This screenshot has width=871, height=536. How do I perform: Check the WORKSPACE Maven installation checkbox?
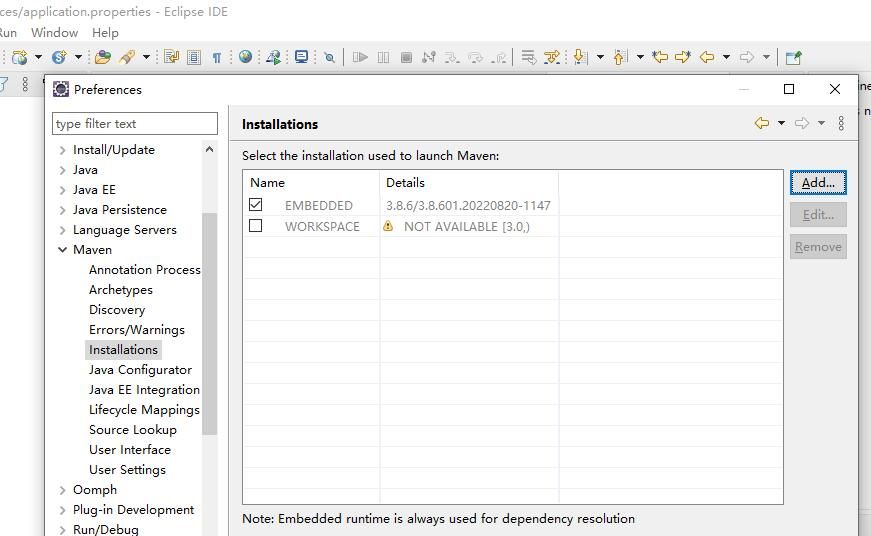coord(256,226)
